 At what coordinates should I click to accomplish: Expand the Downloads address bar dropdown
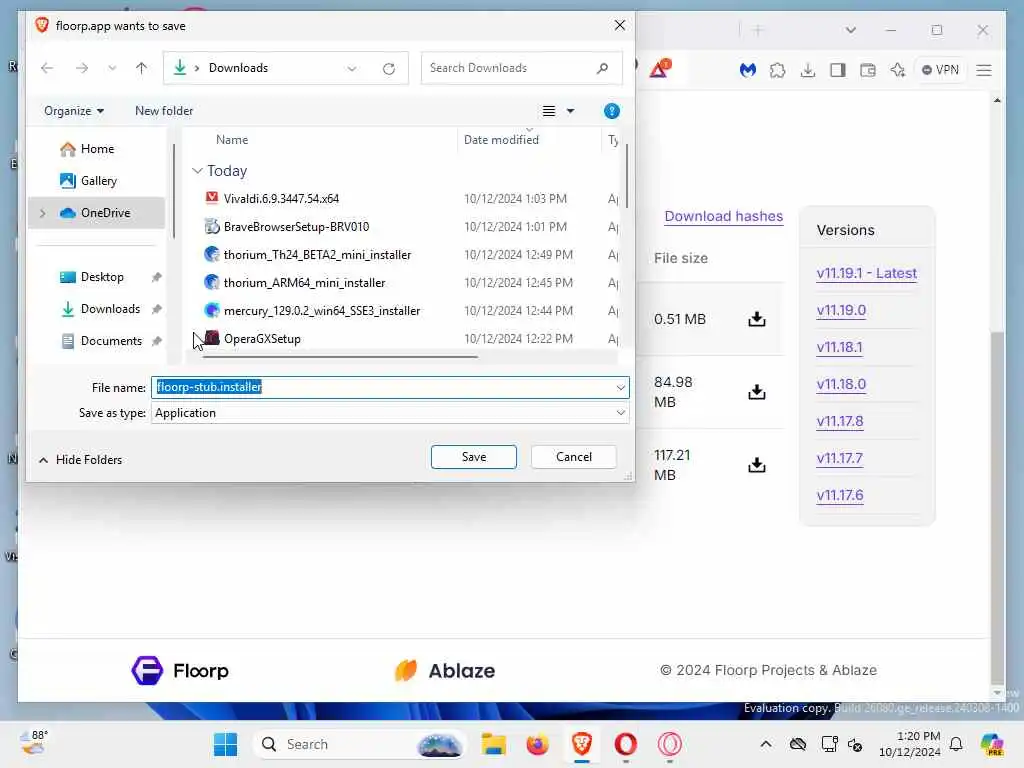[351, 69]
